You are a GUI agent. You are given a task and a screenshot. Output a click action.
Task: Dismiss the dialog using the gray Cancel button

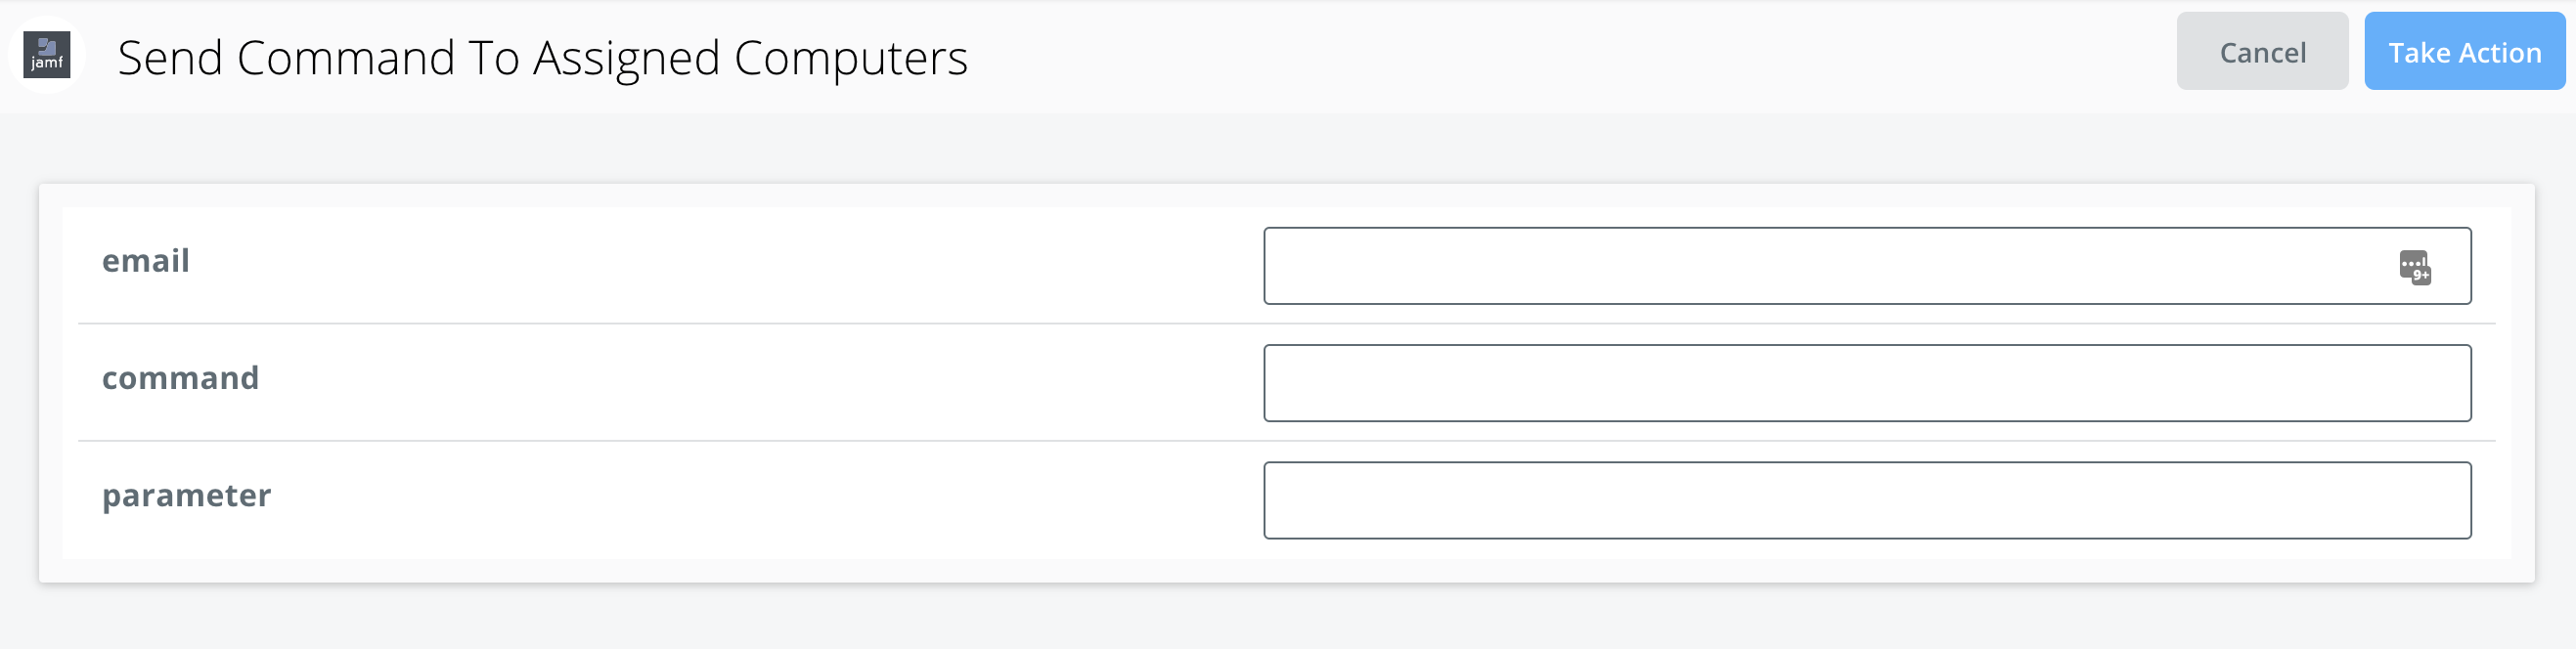[x=2262, y=52]
